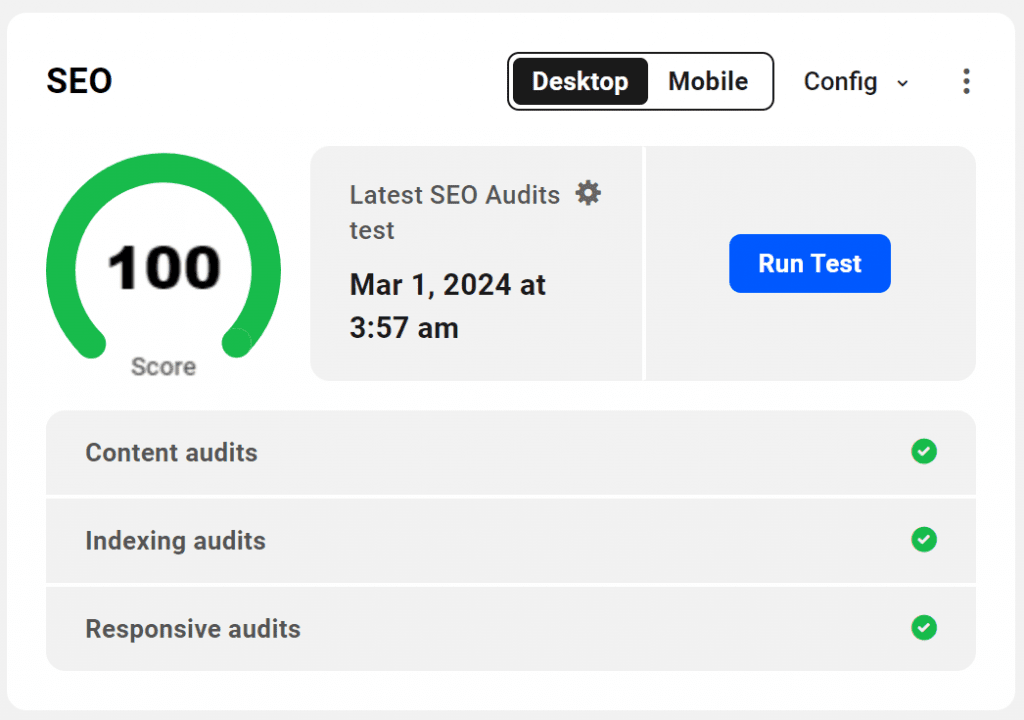
Task: Click the Mar 1, 2024 at 3:57 am date
Action: [447, 306]
